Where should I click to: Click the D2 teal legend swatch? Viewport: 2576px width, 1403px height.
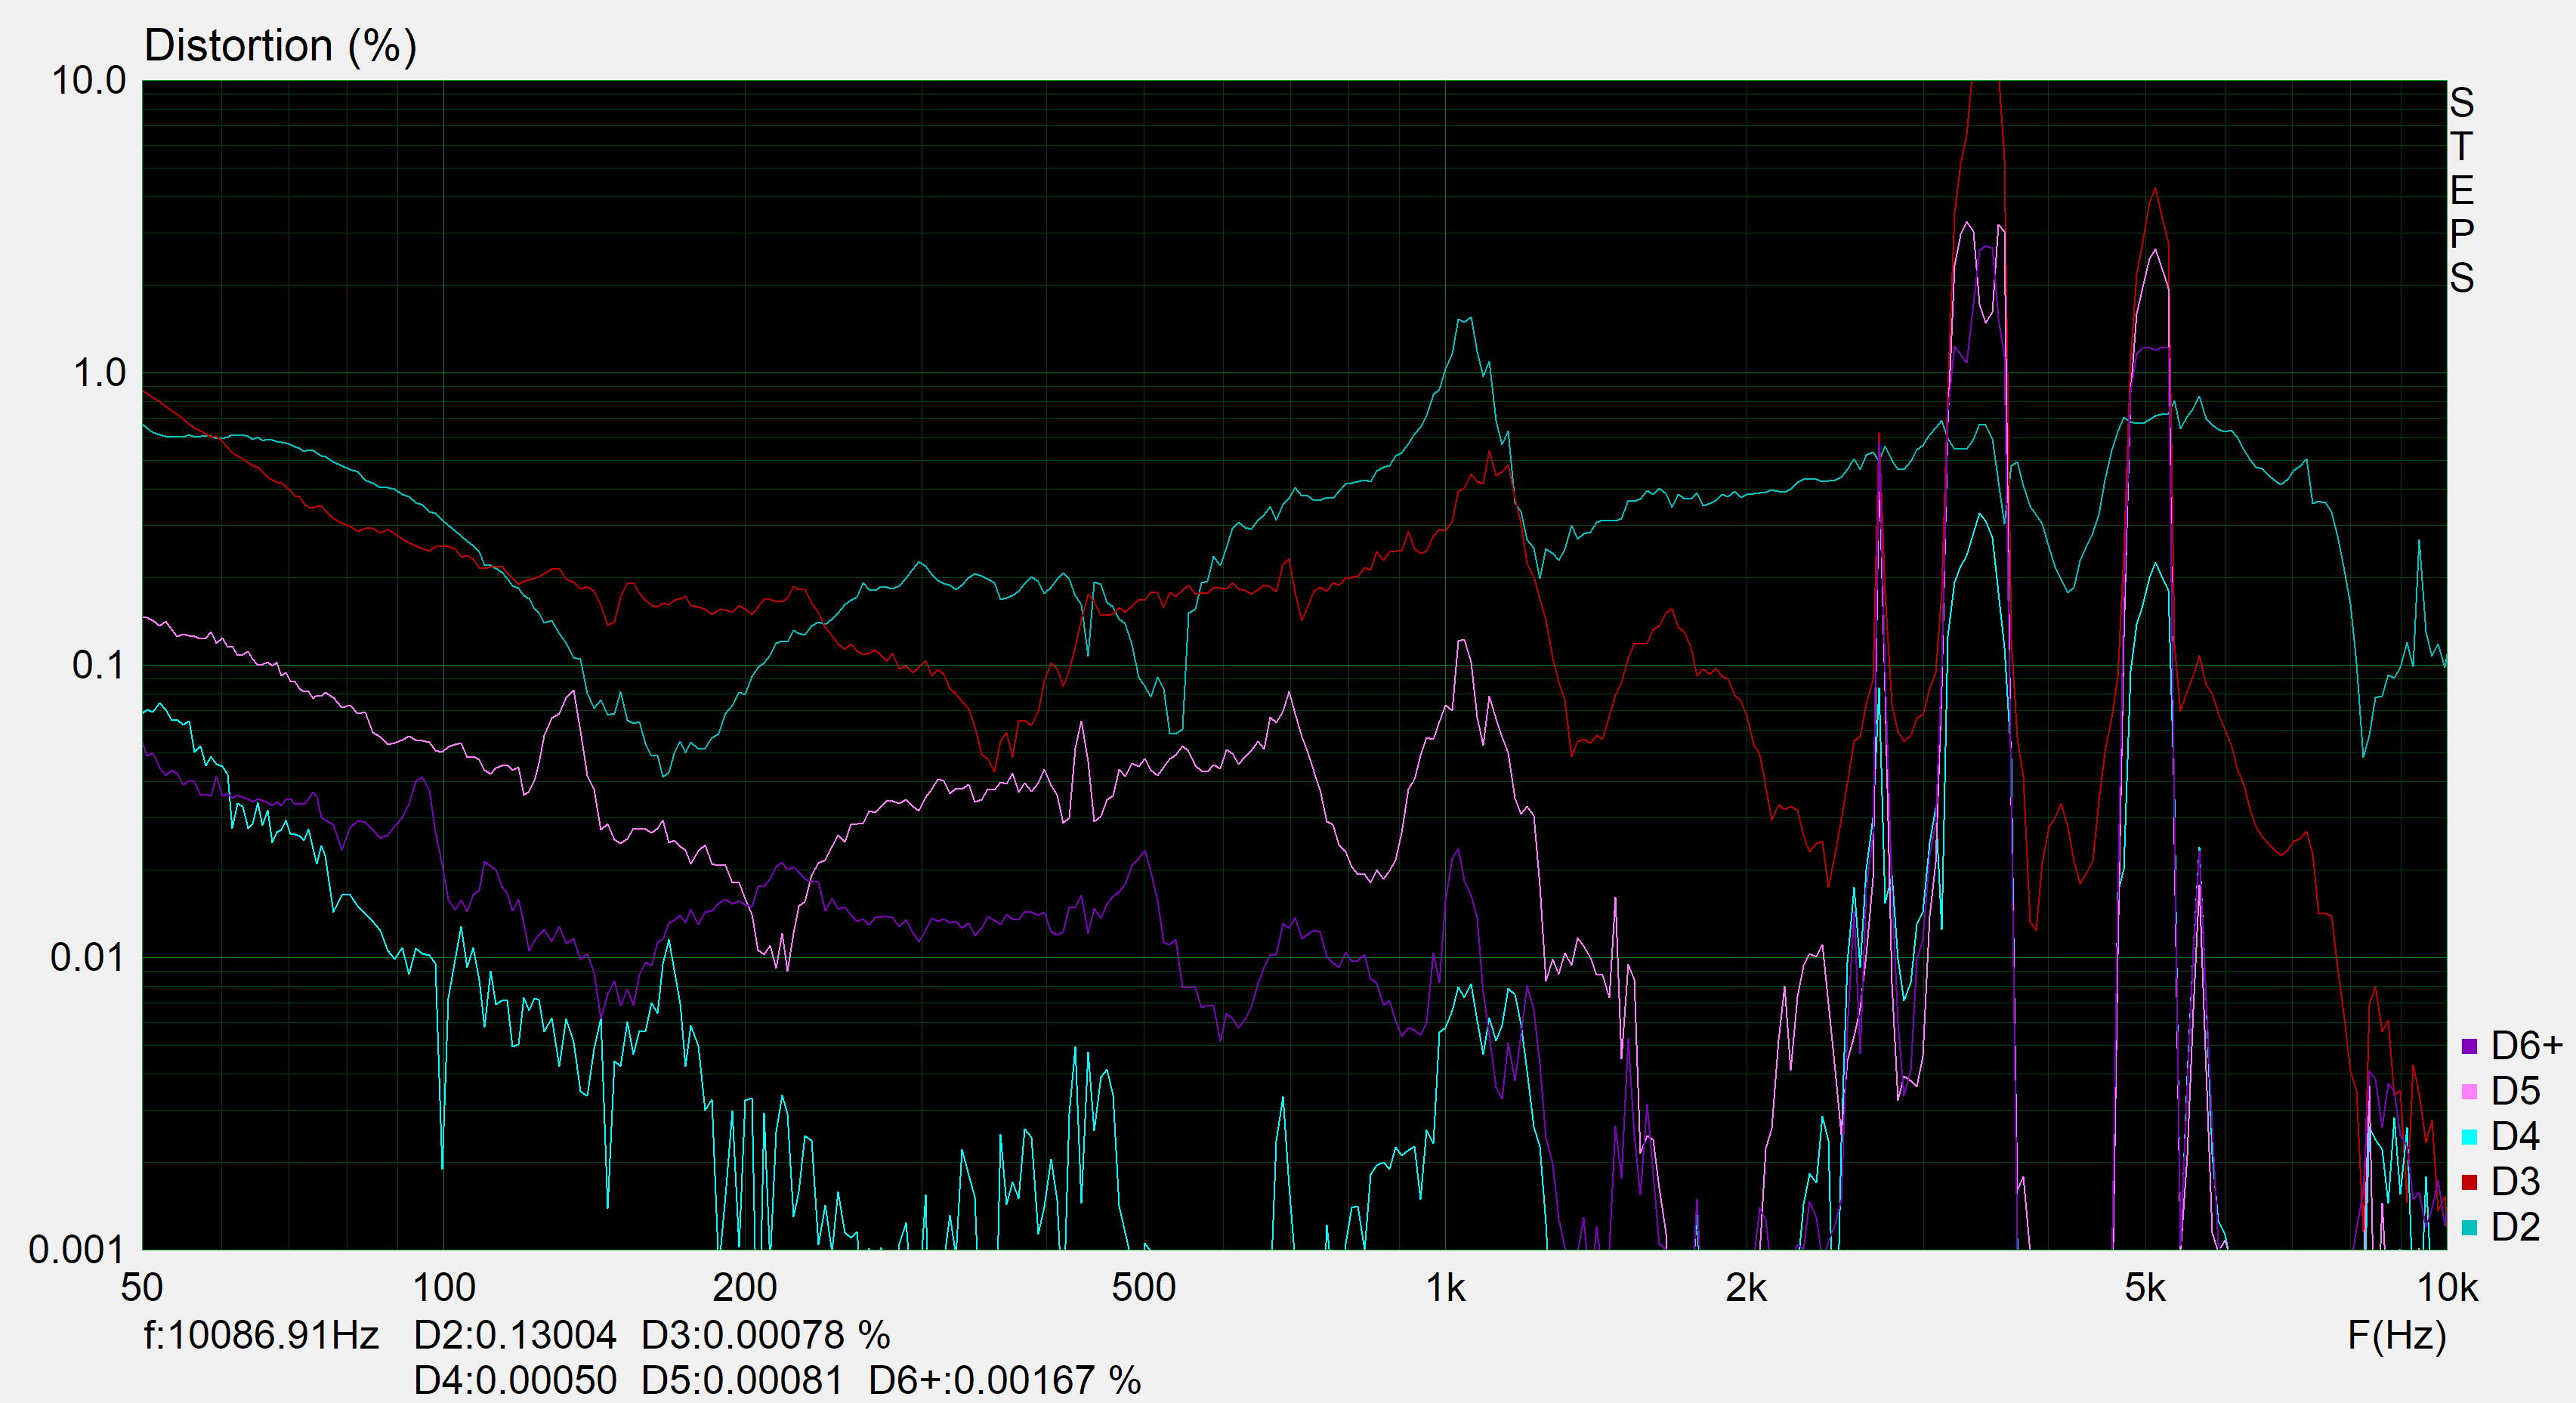(2469, 1227)
